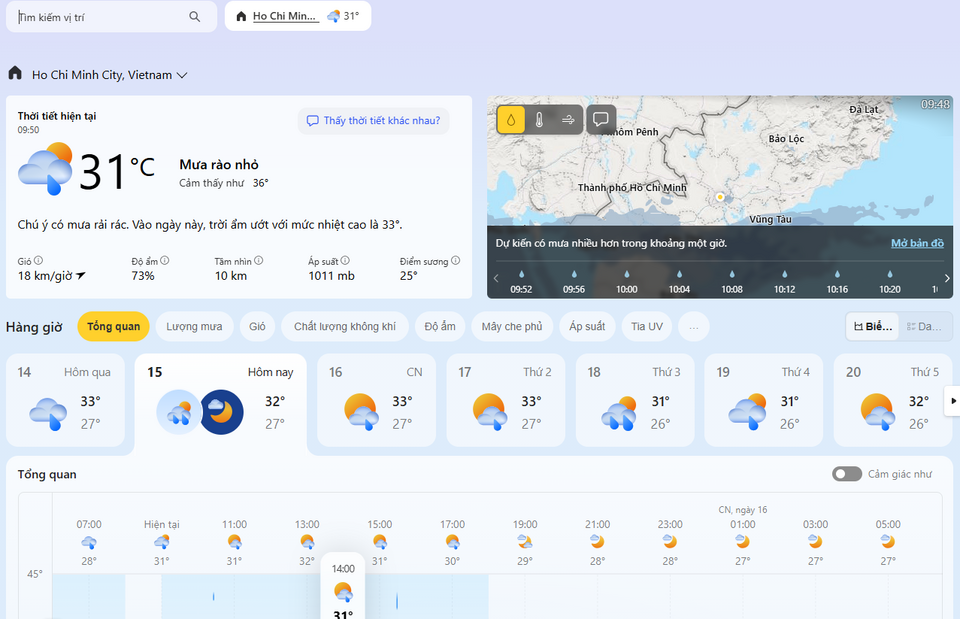Viewport: 960px width, 619px height.
Task: Select the 10:00 marker on the rain timeline
Action: (x=626, y=282)
